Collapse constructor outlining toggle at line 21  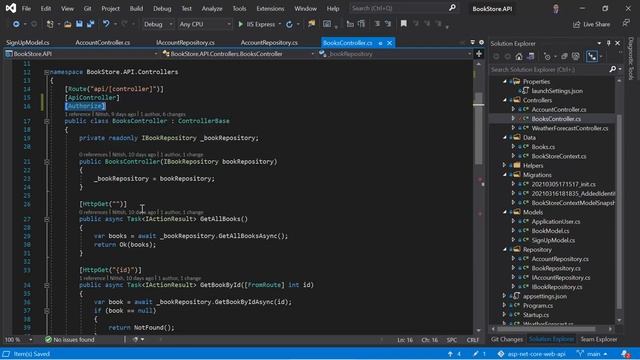point(47,162)
